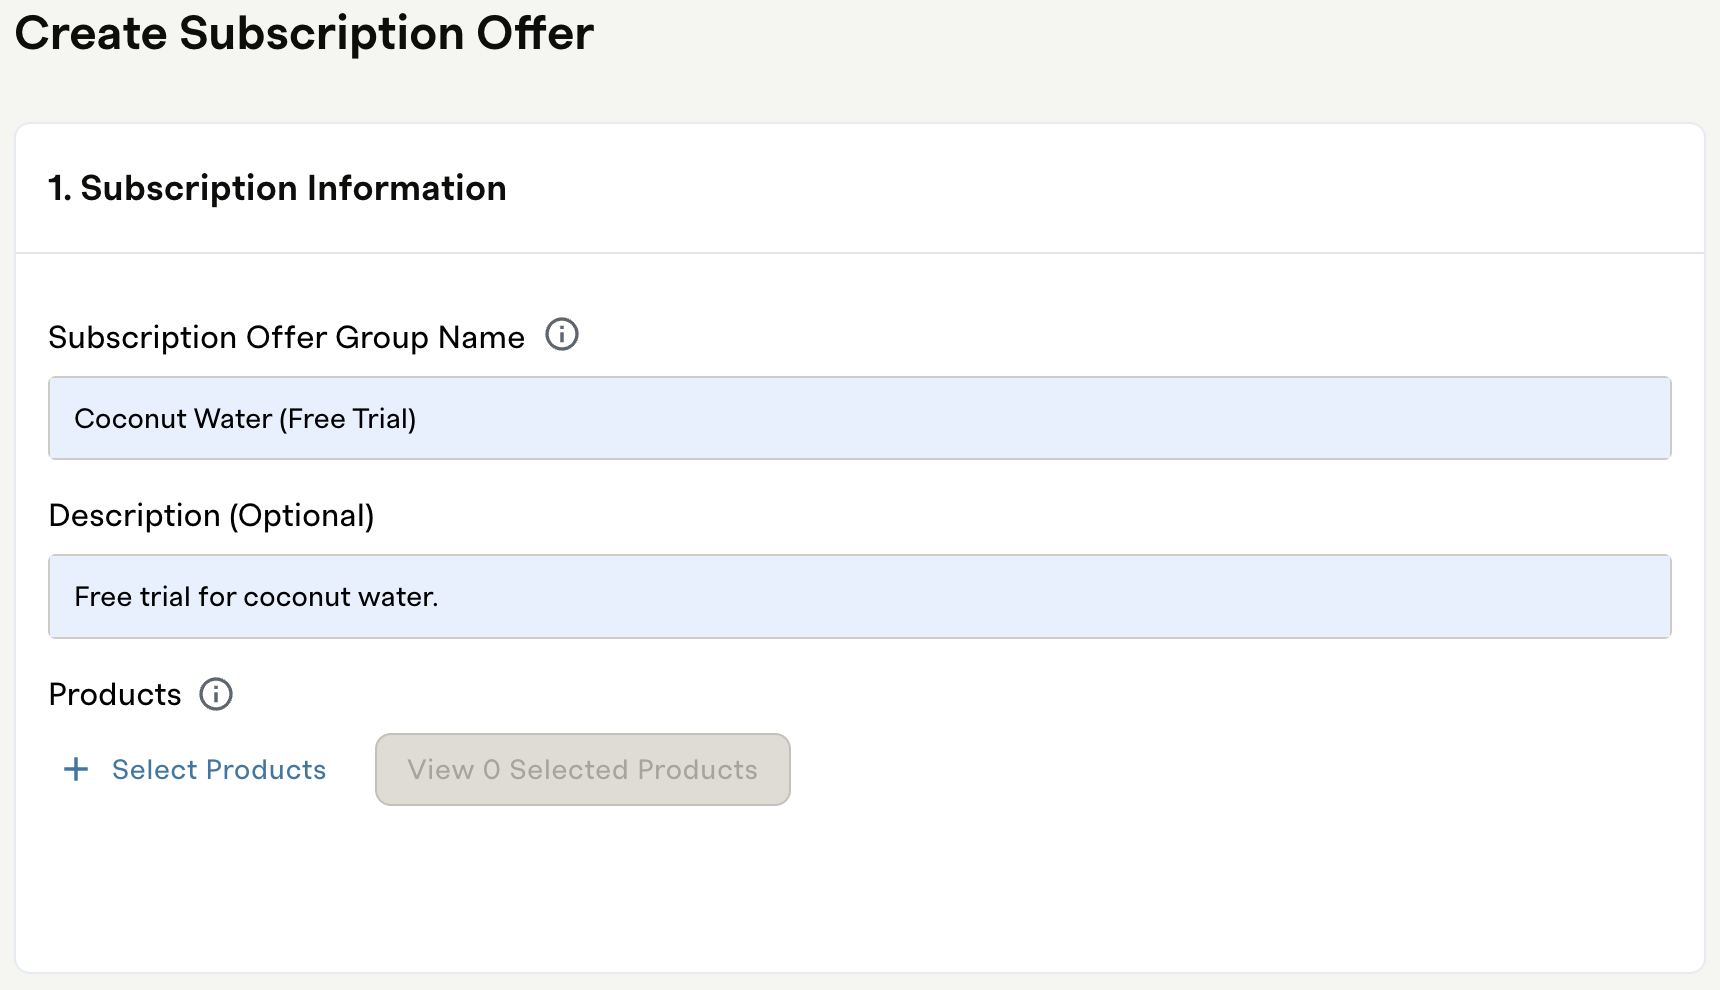Focus the Description (Optional) text field

click(860, 596)
